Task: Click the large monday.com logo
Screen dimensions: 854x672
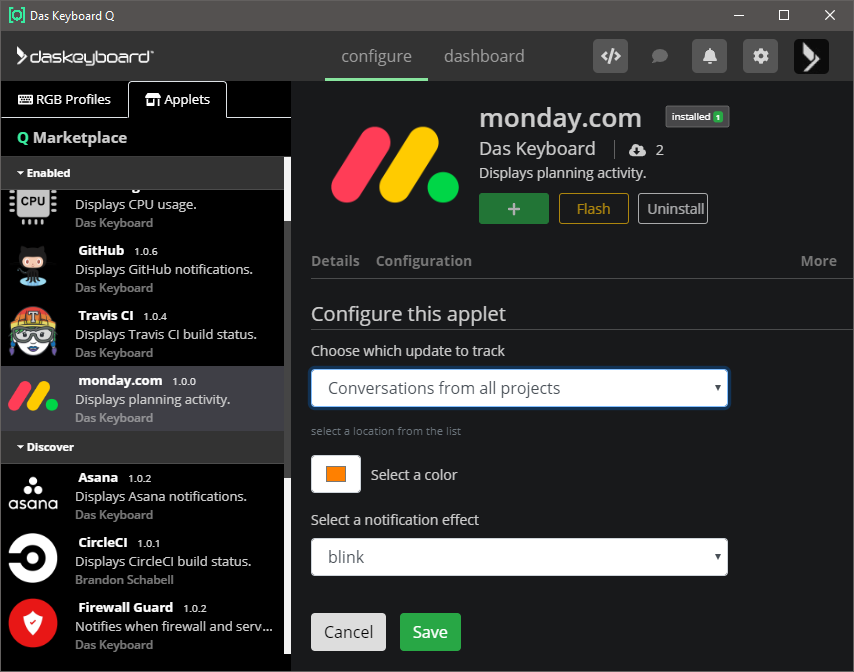Action: coord(394,165)
